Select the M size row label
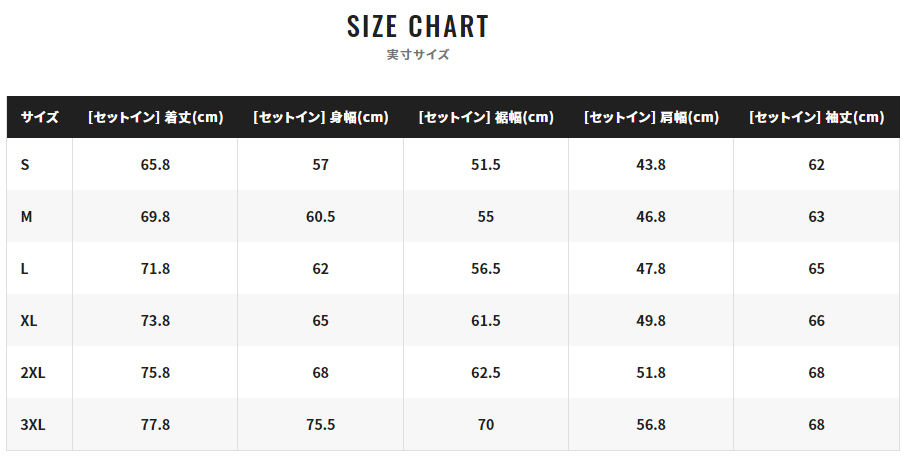Viewport: 908px width, 459px height. click(26, 216)
